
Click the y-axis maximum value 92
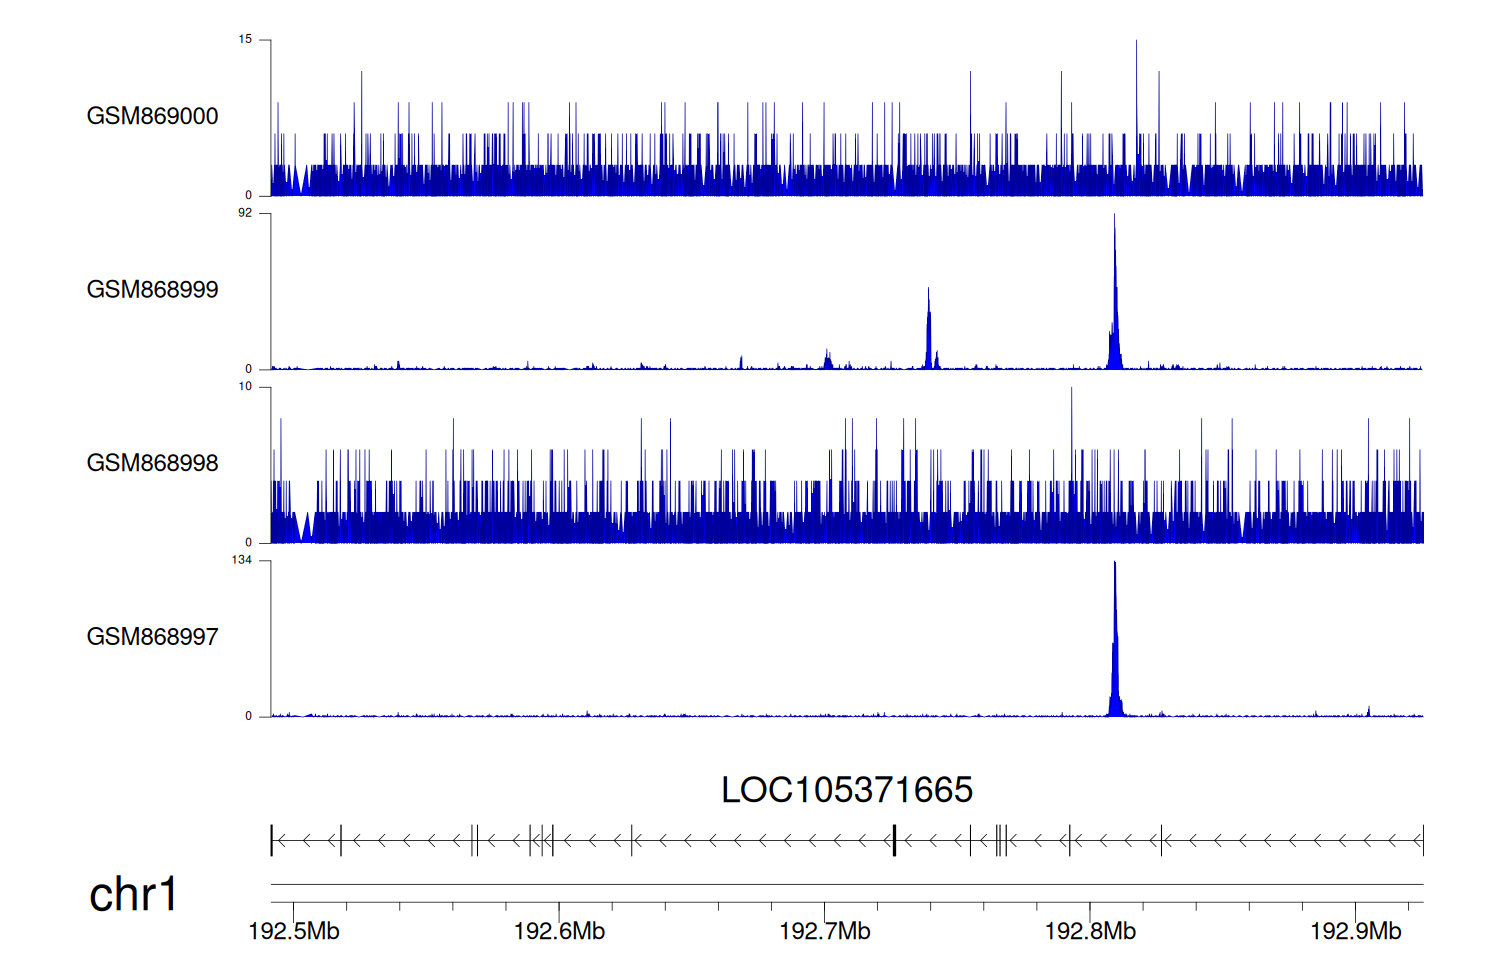245,213
